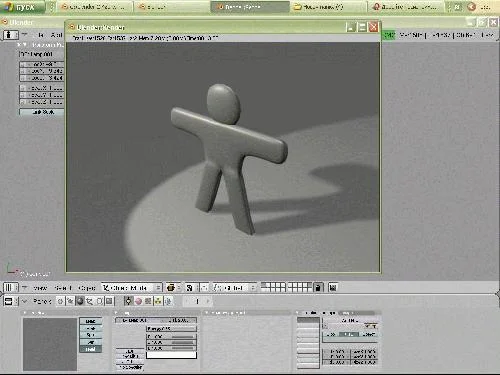
Task: Open the buttons window editor type selector
Action: [x=10, y=301]
